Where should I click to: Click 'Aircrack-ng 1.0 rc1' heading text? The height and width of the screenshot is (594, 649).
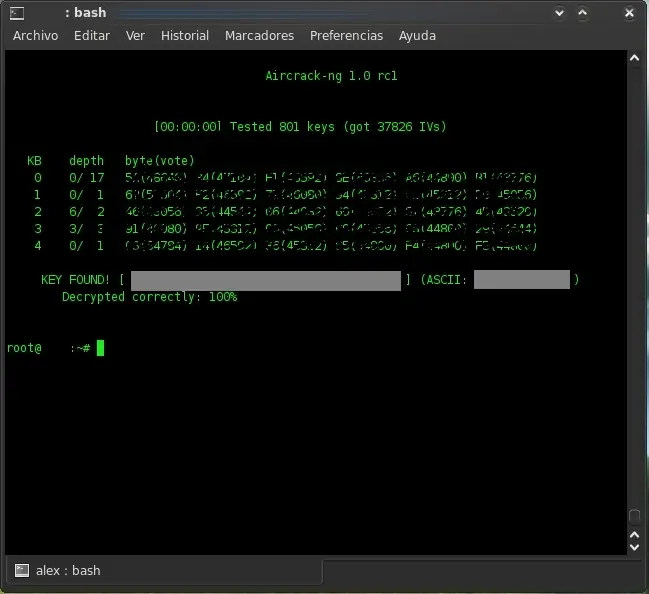tap(331, 76)
